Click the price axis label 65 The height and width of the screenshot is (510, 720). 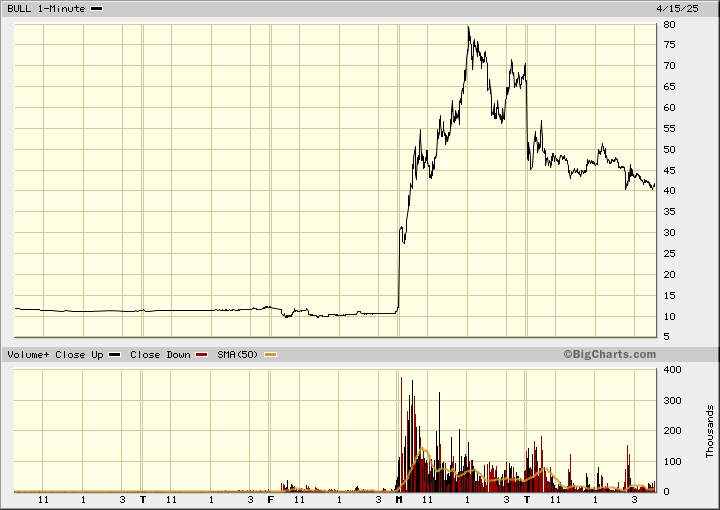pyautogui.click(x=669, y=87)
